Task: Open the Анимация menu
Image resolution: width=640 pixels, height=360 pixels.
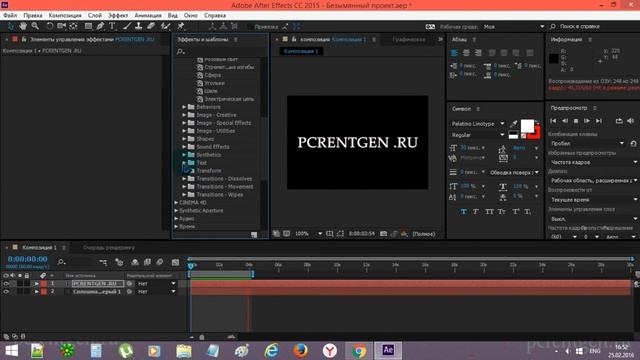Action: pos(148,15)
